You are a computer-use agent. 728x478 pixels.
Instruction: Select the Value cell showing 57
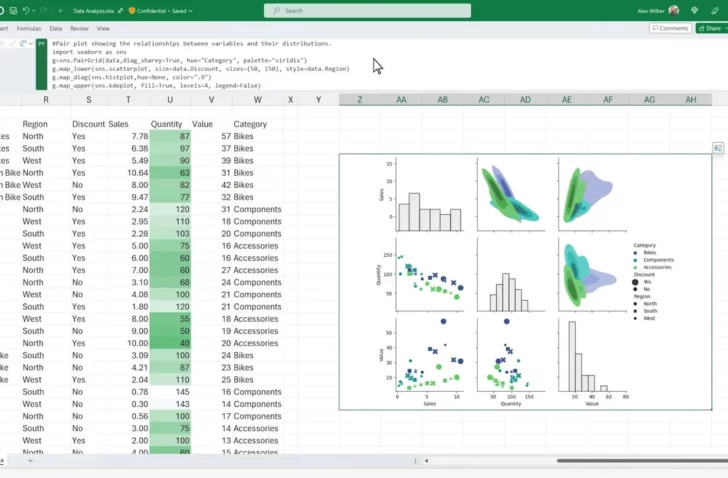(211, 136)
